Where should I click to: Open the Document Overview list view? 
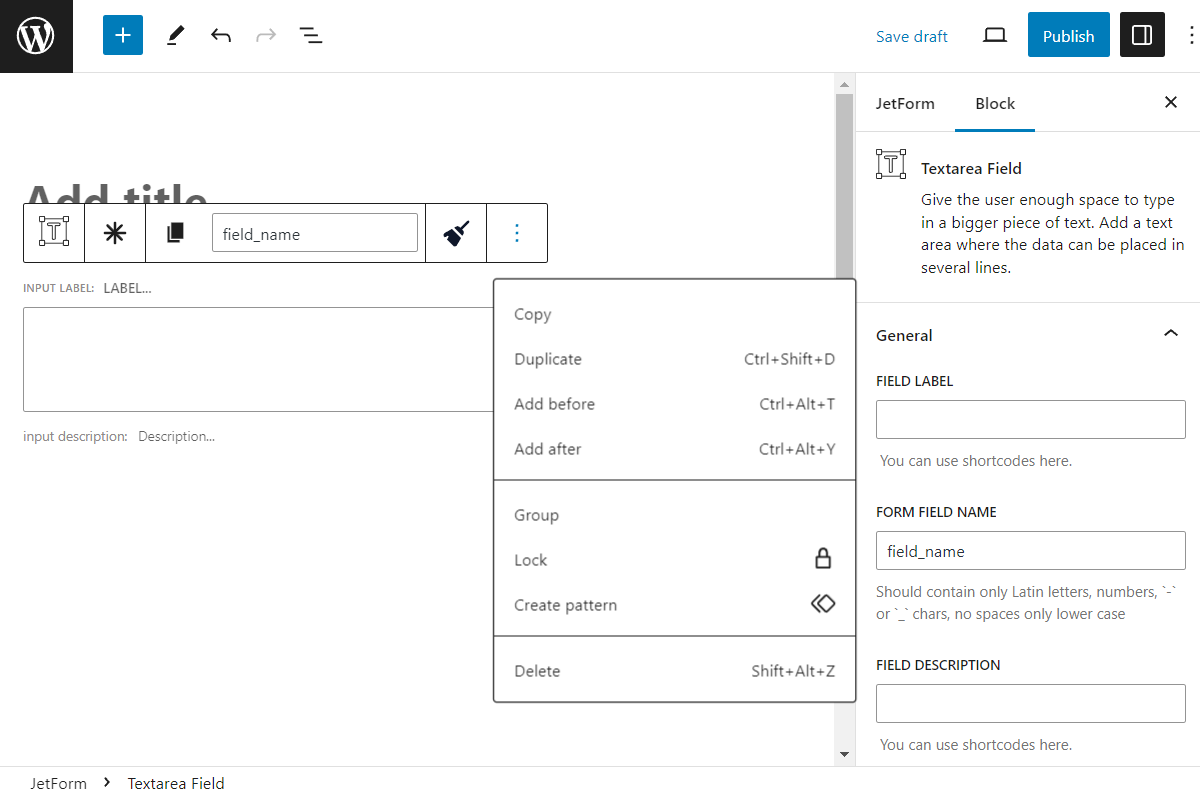pos(311,35)
